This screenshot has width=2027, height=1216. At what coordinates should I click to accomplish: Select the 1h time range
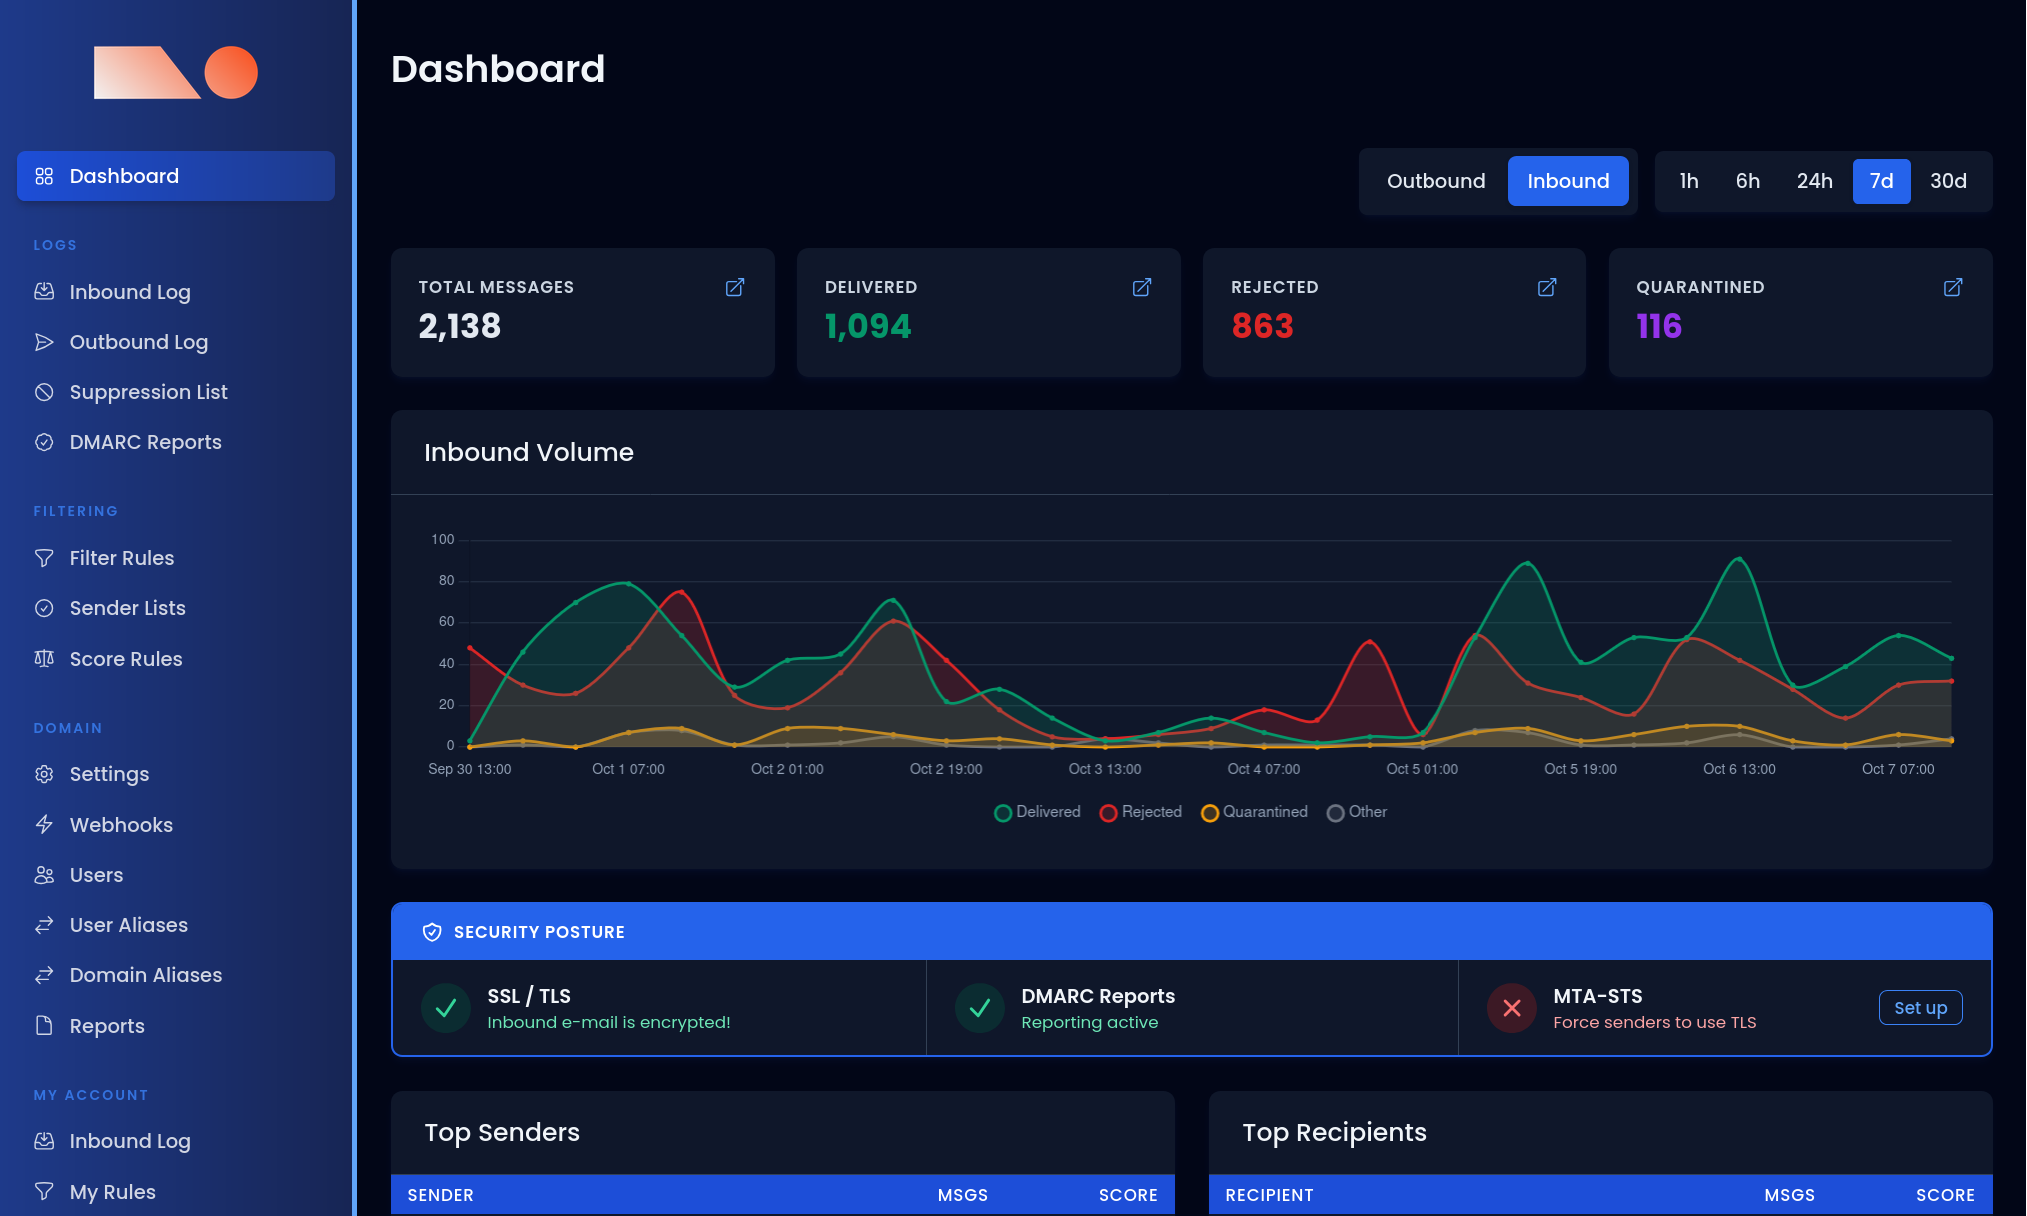tap(1689, 181)
